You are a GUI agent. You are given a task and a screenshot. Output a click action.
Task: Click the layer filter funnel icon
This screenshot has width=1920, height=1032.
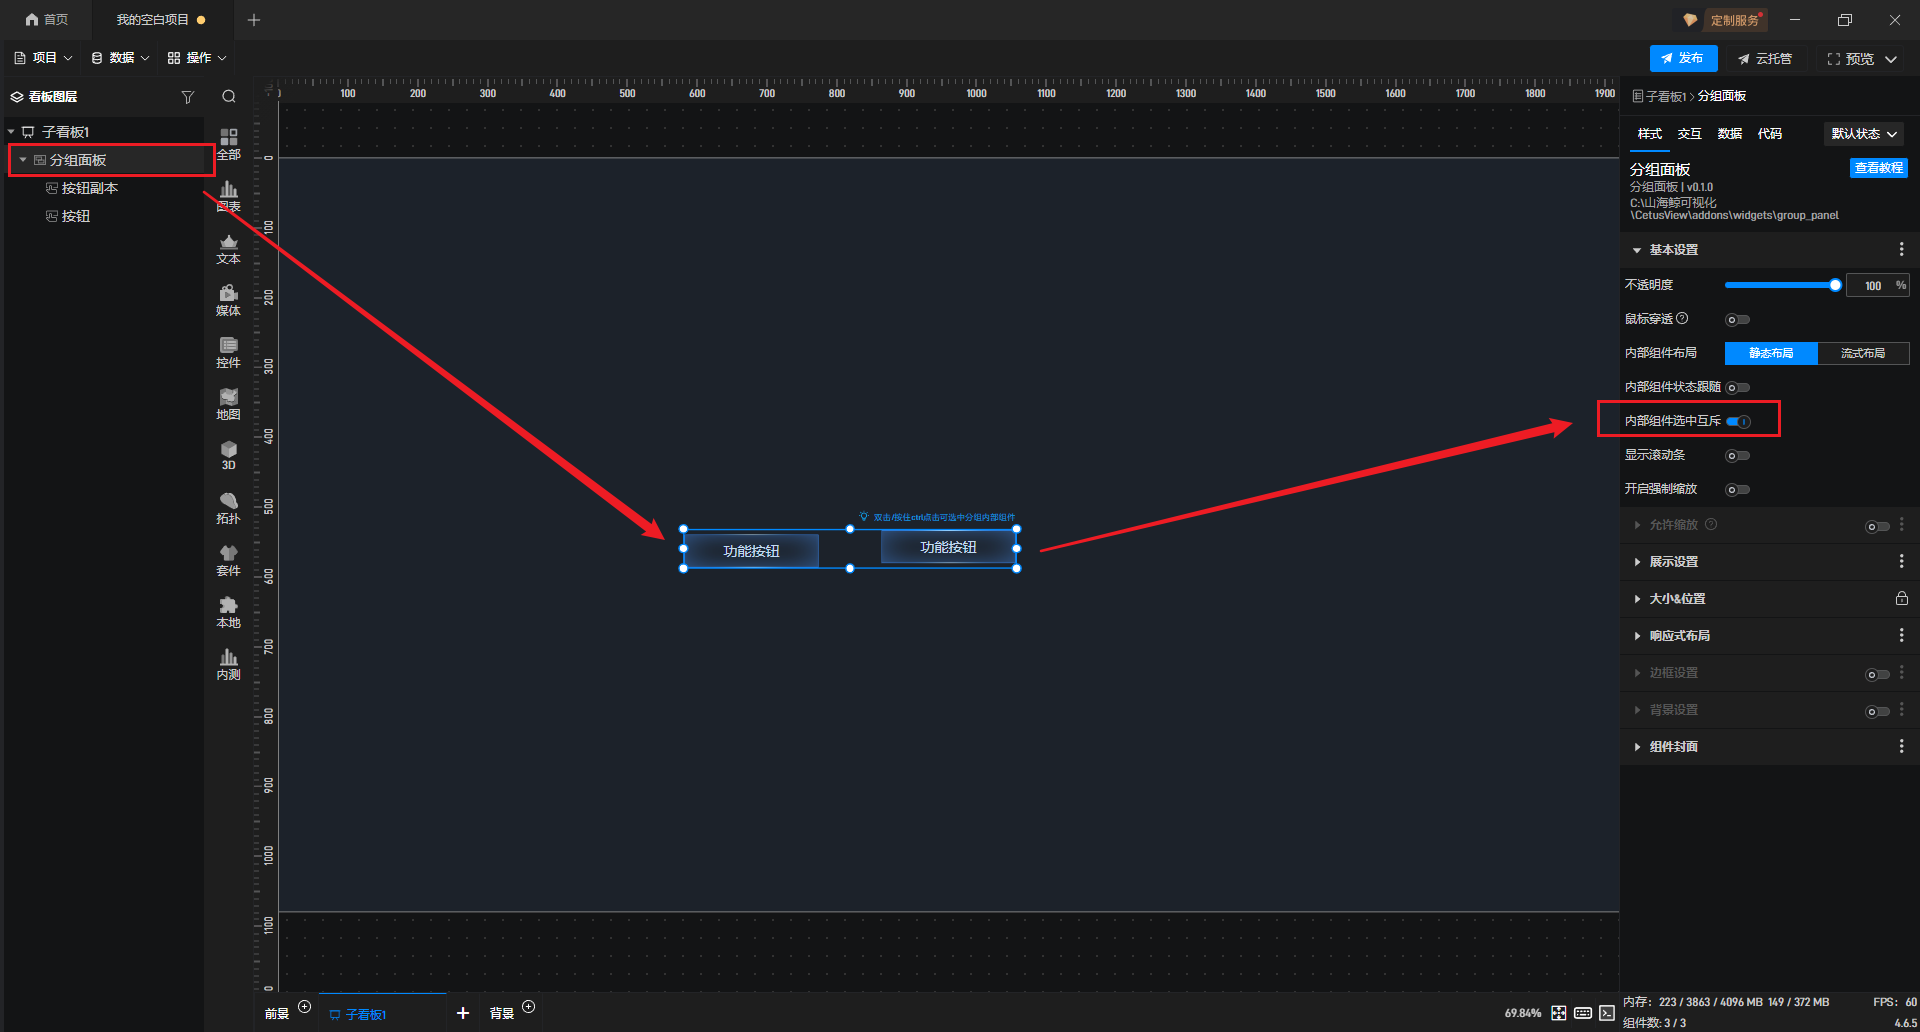[x=187, y=97]
